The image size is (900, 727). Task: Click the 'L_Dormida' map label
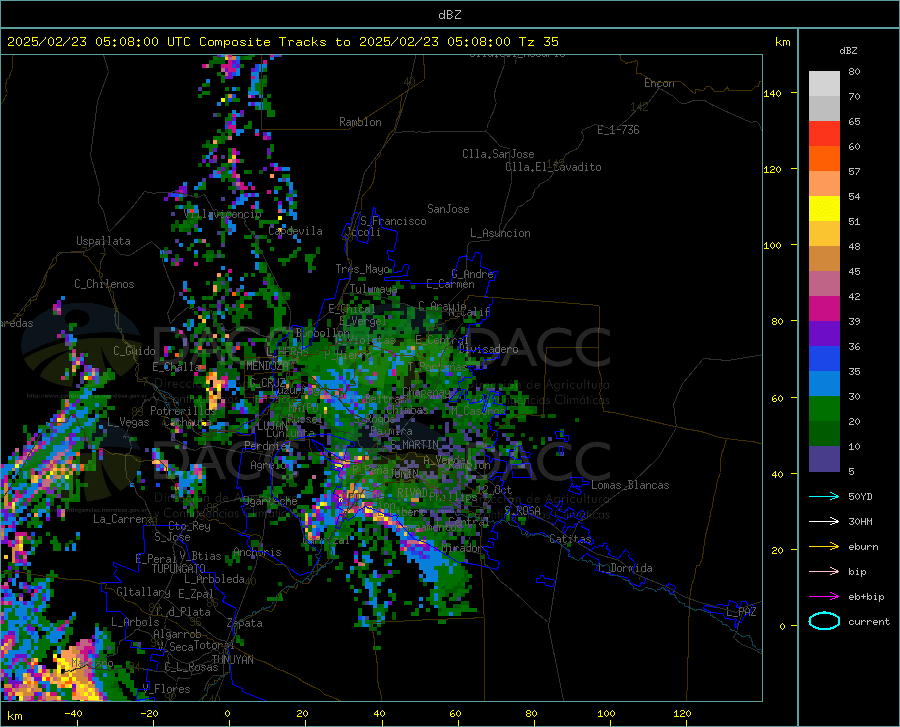point(624,568)
